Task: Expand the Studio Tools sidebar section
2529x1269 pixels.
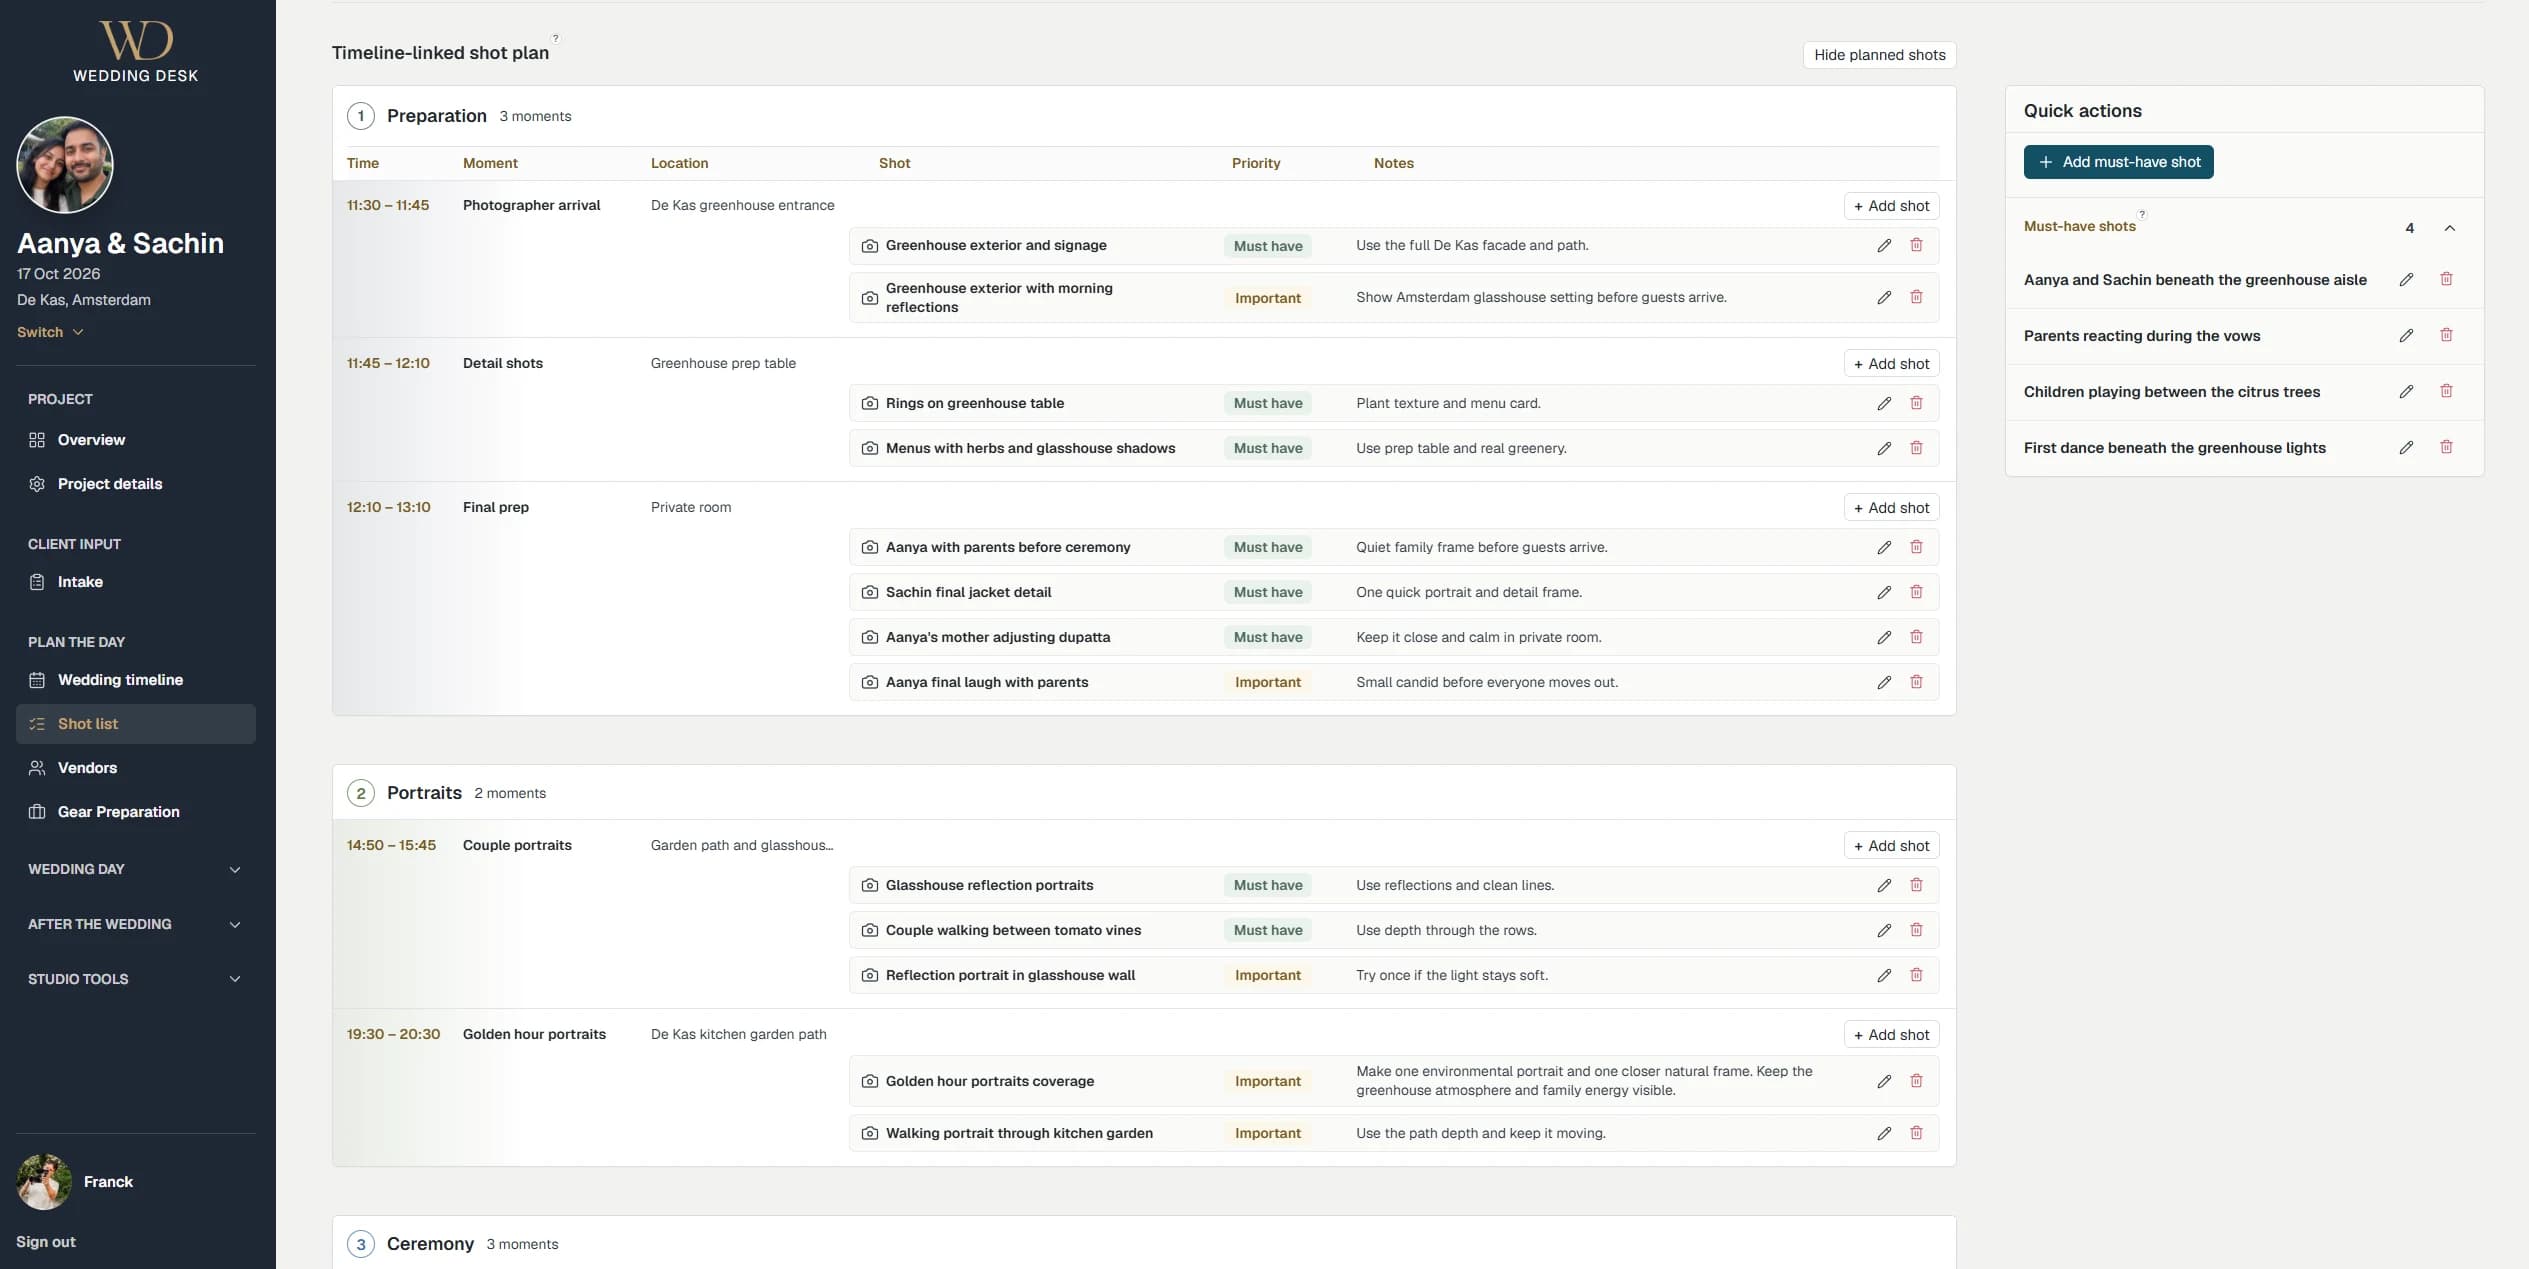Action: (135, 979)
